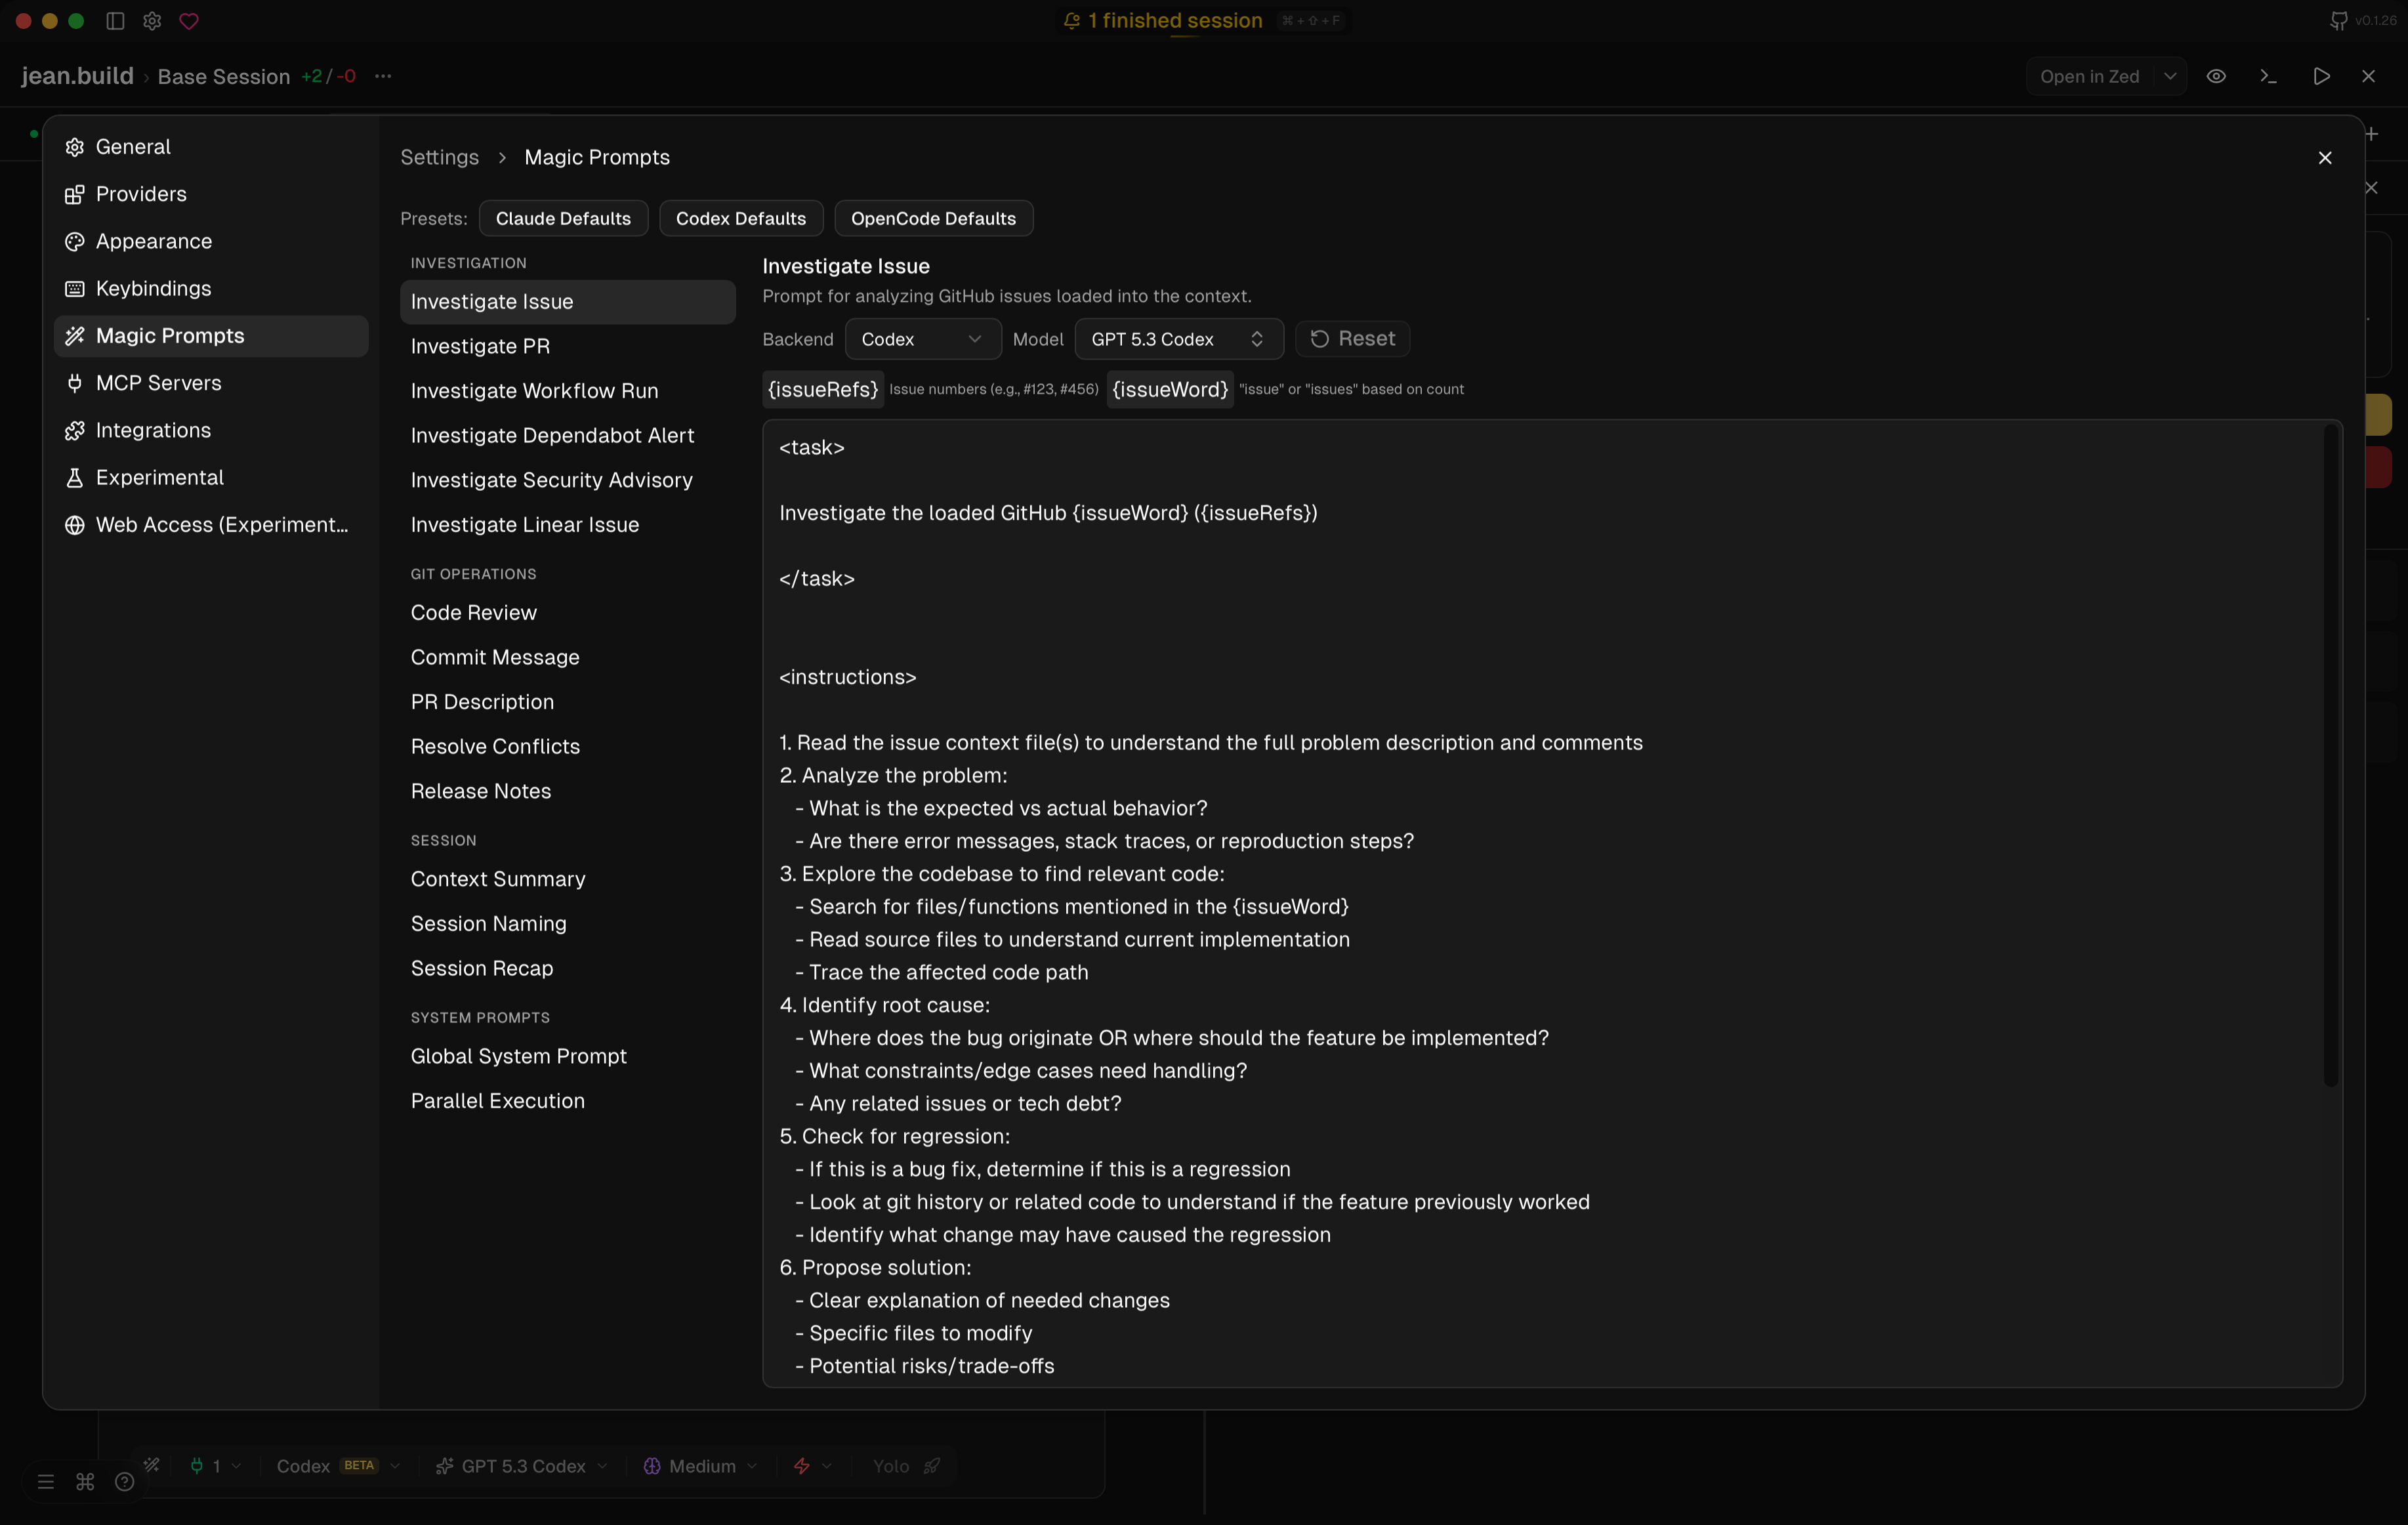Click the settings gear in the title bar
This screenshot has height=1525, width=2408.
[x=151, y=20]
